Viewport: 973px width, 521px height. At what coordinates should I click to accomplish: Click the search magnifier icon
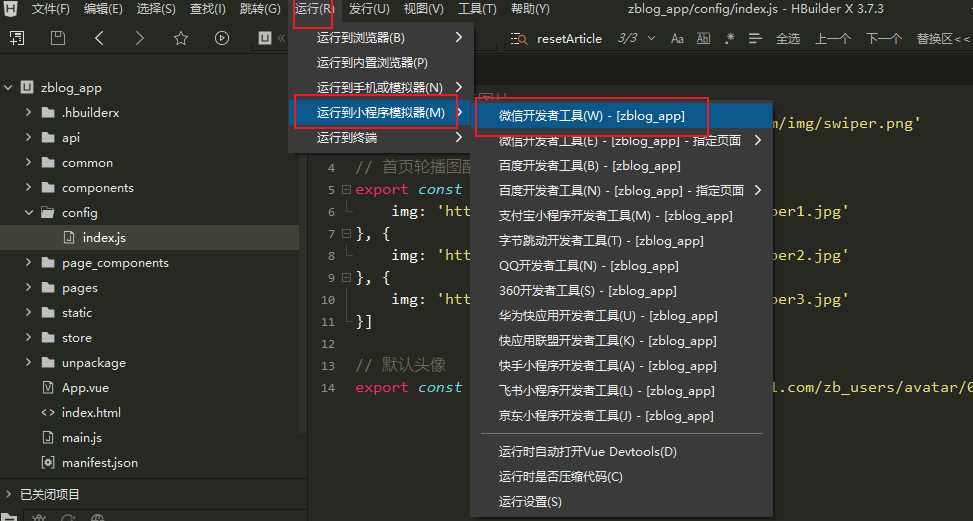518,39
